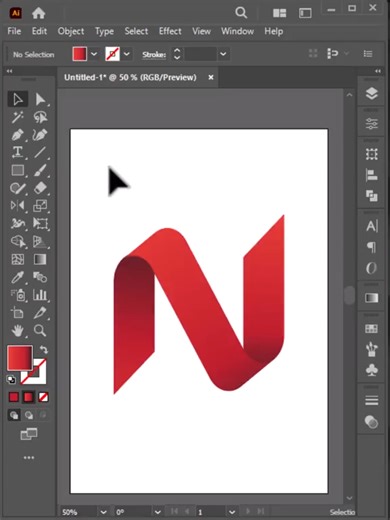The image size is (390, 520).
Task: Open fill color dropdown in control bar
Action: (x=94, y=54)
